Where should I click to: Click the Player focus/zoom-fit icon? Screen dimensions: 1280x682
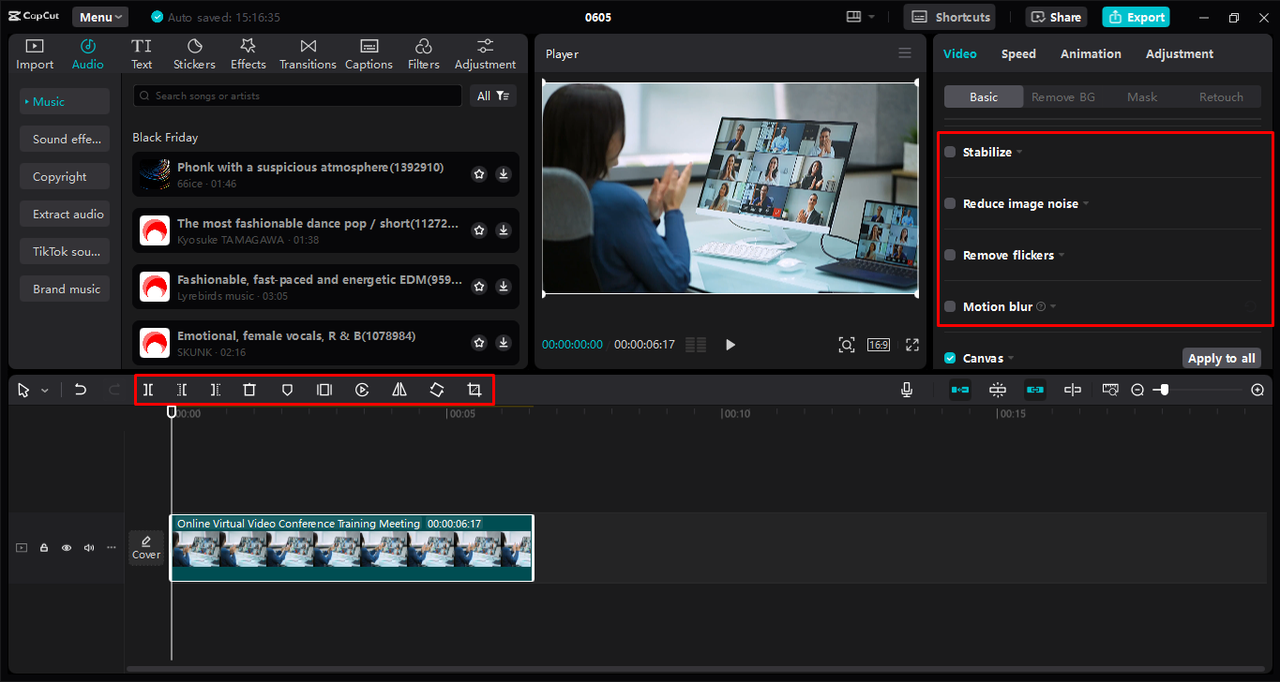pos(846,345)
